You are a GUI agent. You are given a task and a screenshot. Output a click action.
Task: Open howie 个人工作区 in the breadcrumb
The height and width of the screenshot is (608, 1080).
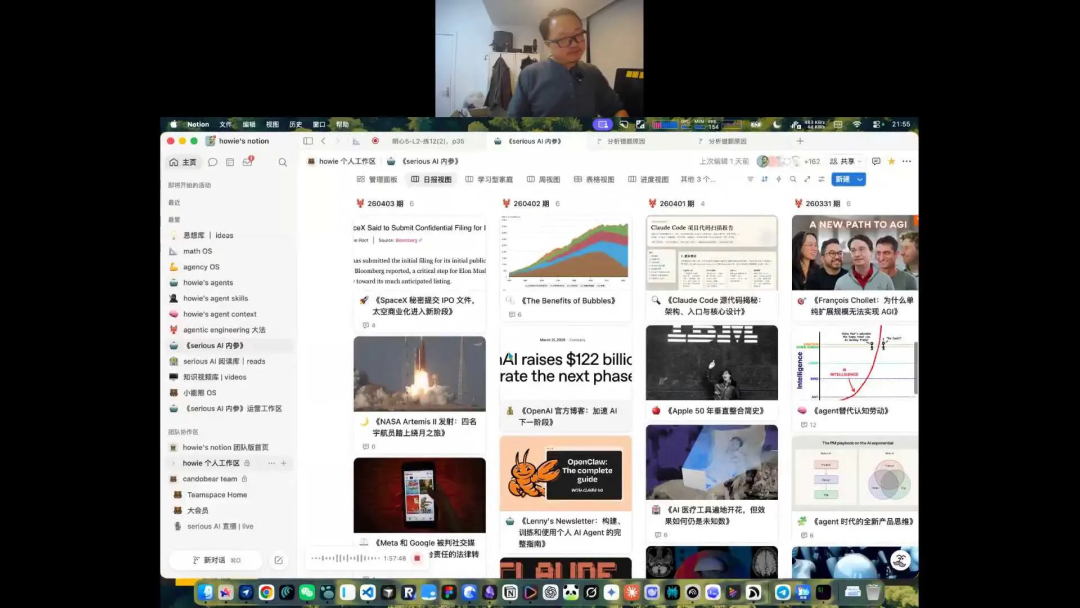point(342,161)
